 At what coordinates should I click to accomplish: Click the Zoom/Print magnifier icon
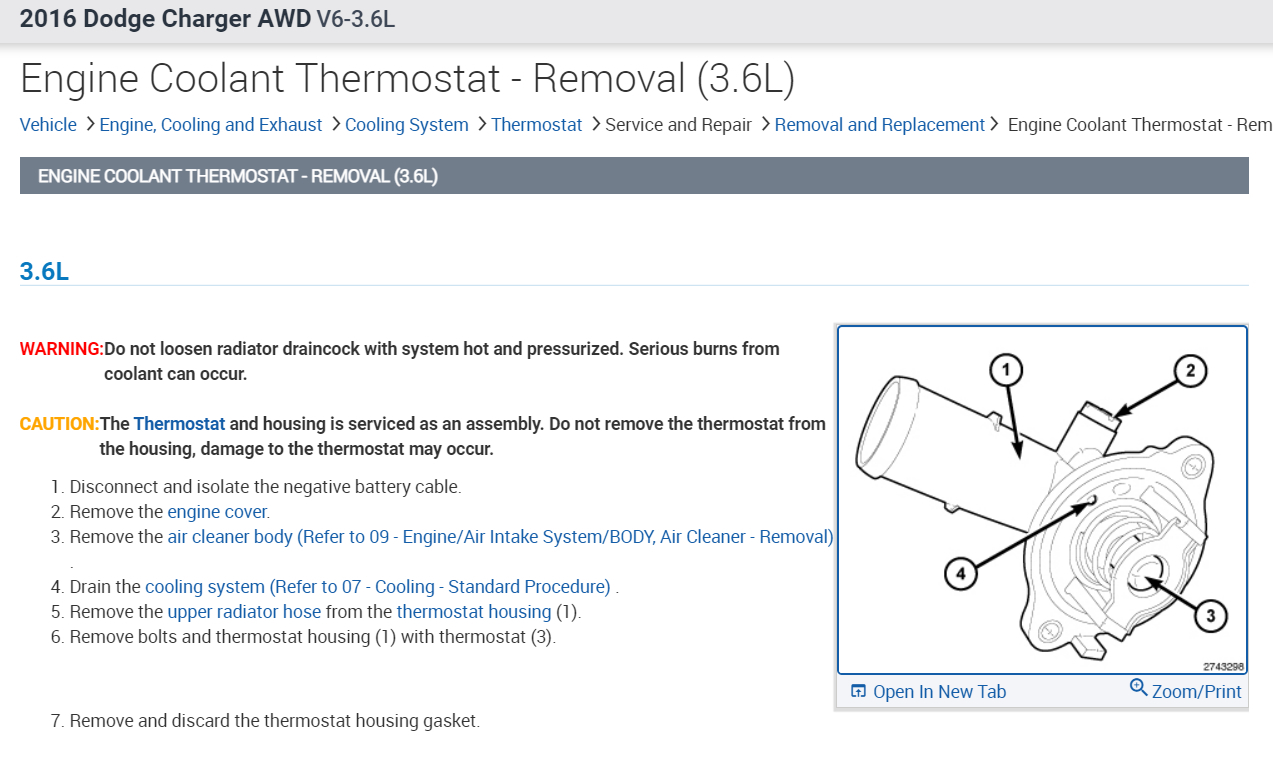(1138, 688)
